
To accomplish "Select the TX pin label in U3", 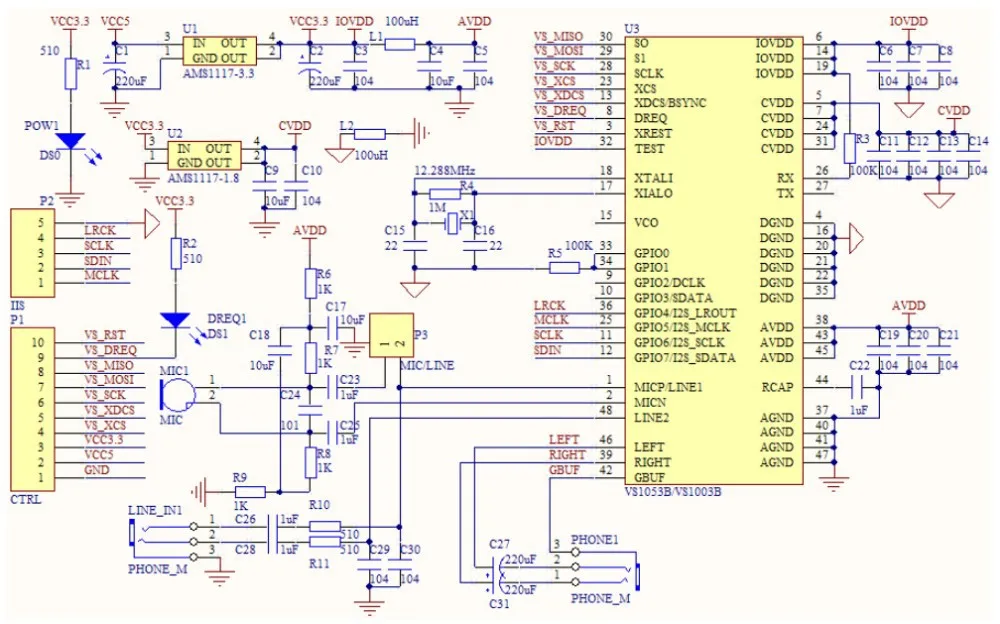I will point(785,193).
